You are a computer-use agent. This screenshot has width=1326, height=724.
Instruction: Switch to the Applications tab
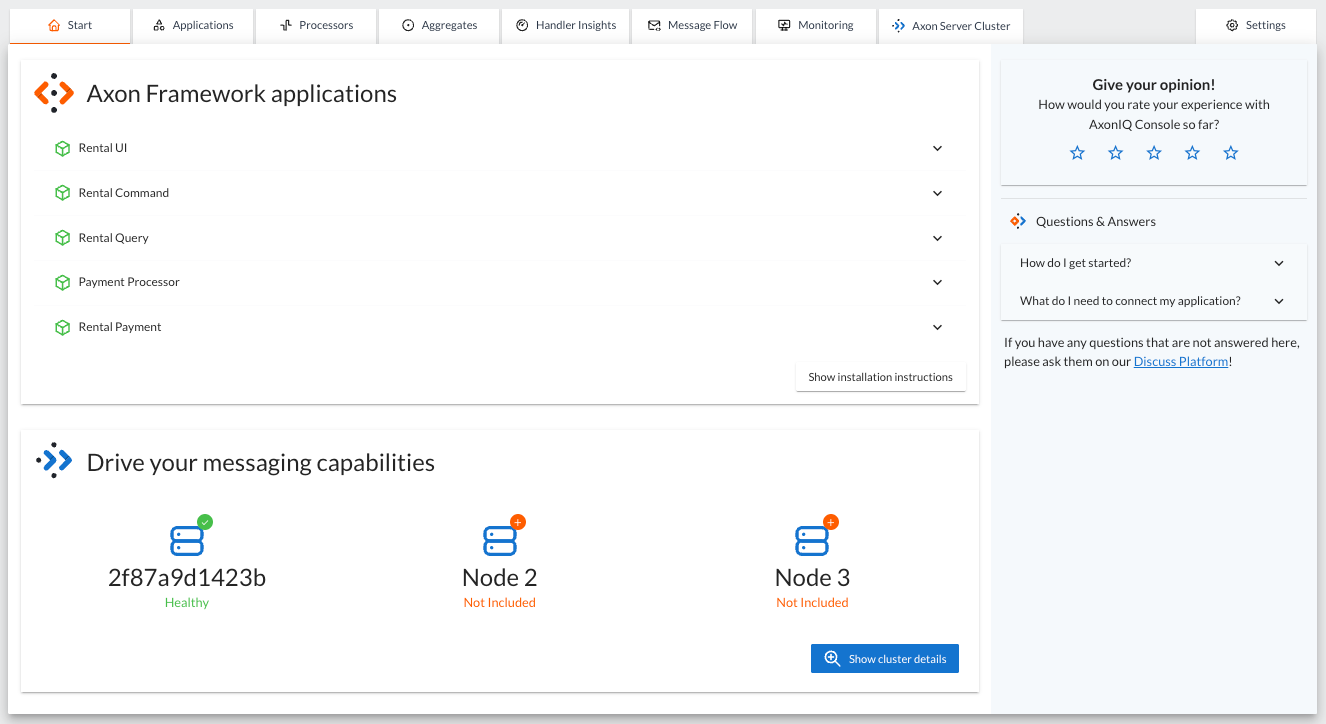click(193, 26)
